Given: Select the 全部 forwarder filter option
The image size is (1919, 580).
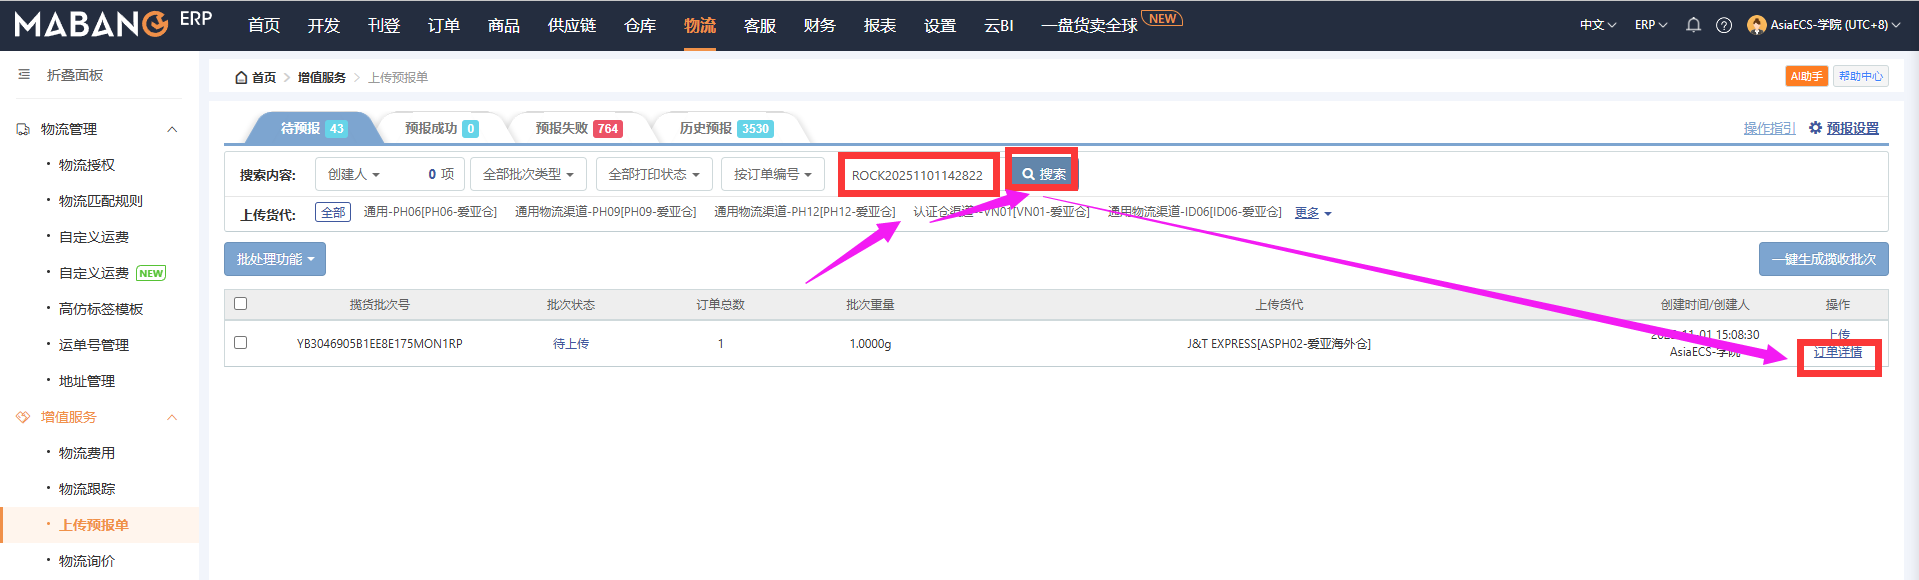Looking at the screenshot, I should coord(333,212).
